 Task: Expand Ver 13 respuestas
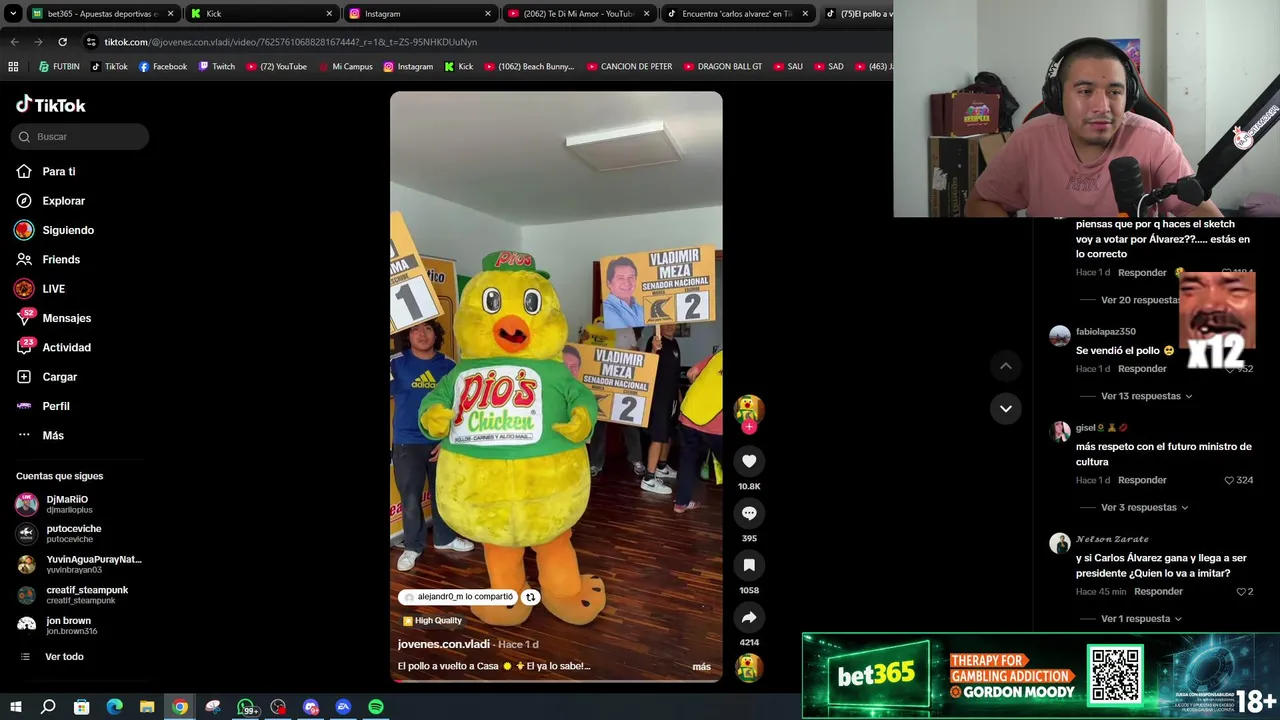pos(1146,396)
